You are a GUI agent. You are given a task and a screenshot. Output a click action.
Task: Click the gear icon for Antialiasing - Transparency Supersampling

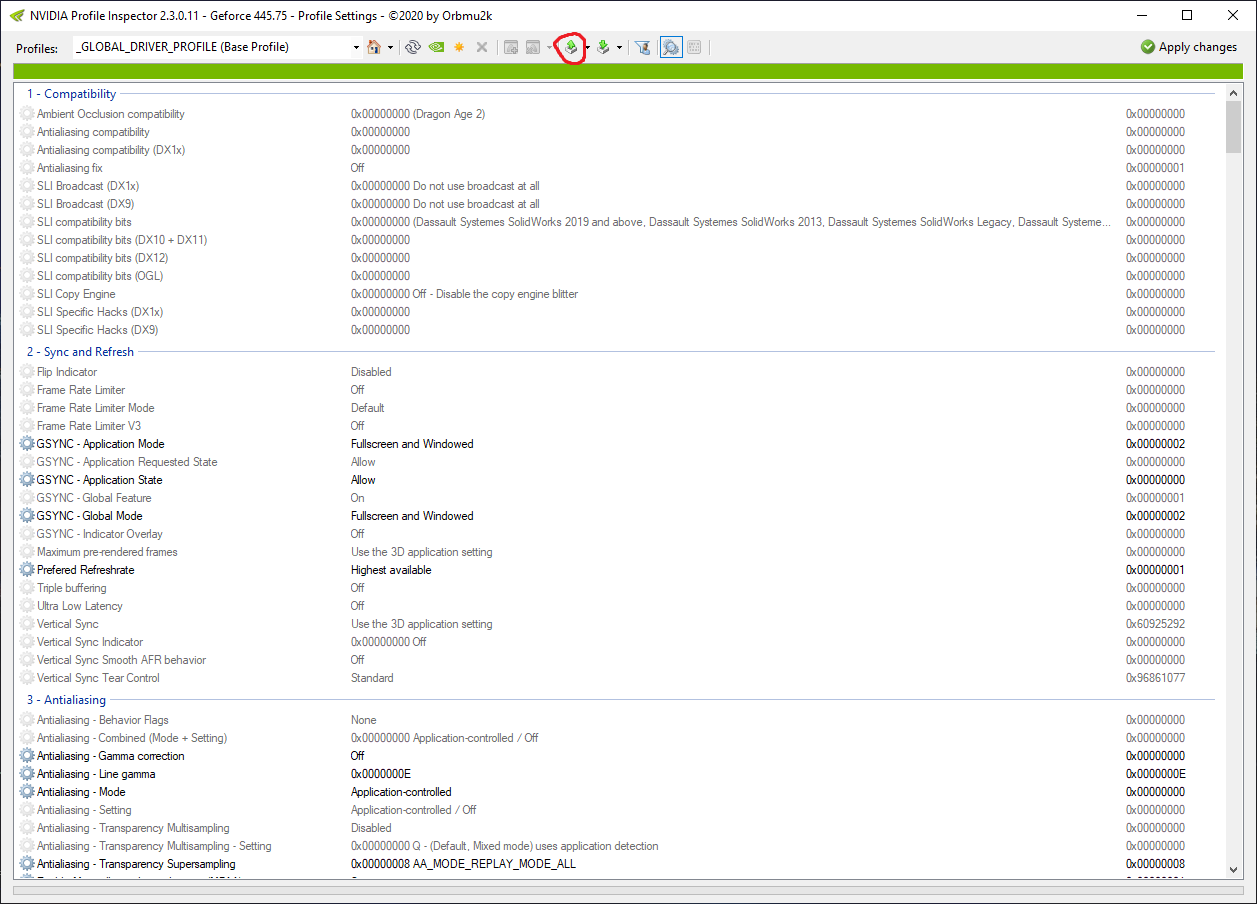[27, 864]
